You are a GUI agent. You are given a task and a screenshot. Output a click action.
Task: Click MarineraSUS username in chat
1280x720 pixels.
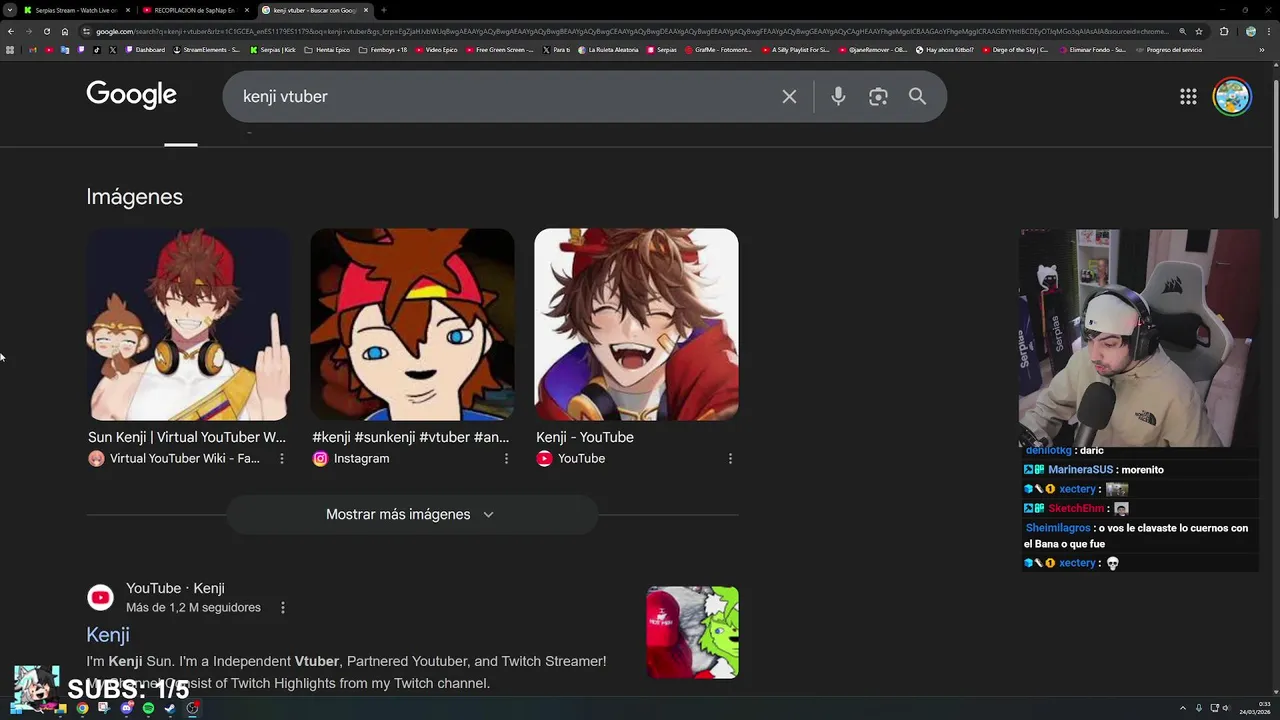(x=1080, y=470)
